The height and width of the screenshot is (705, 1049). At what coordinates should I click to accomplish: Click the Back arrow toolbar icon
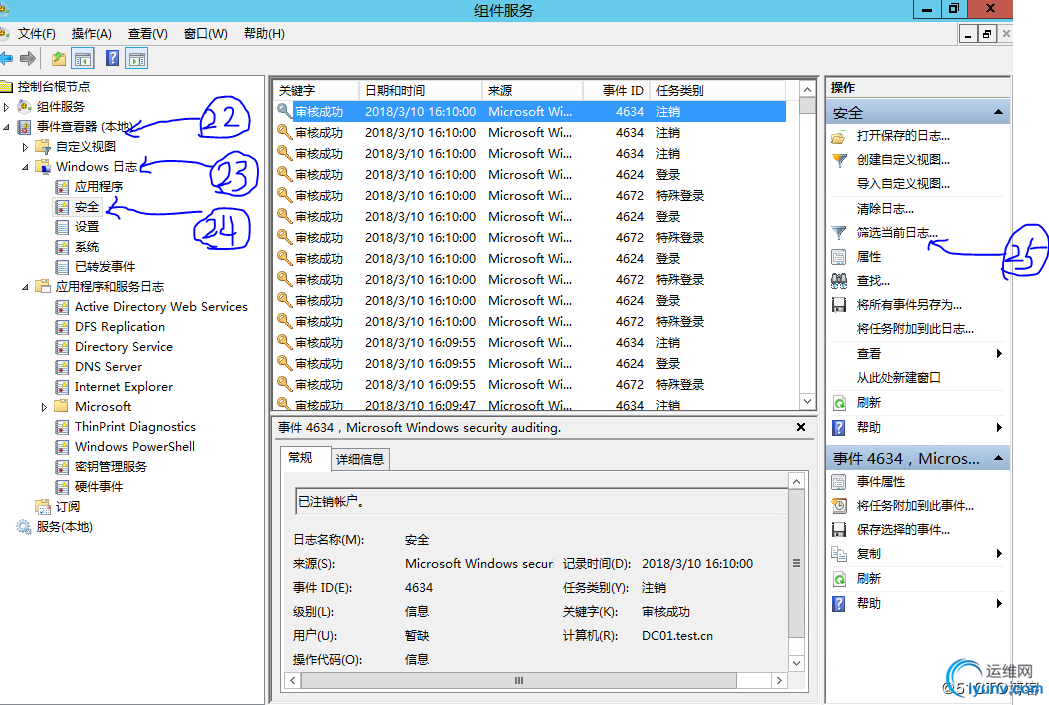pyautogui.click(x=7, y=59)
